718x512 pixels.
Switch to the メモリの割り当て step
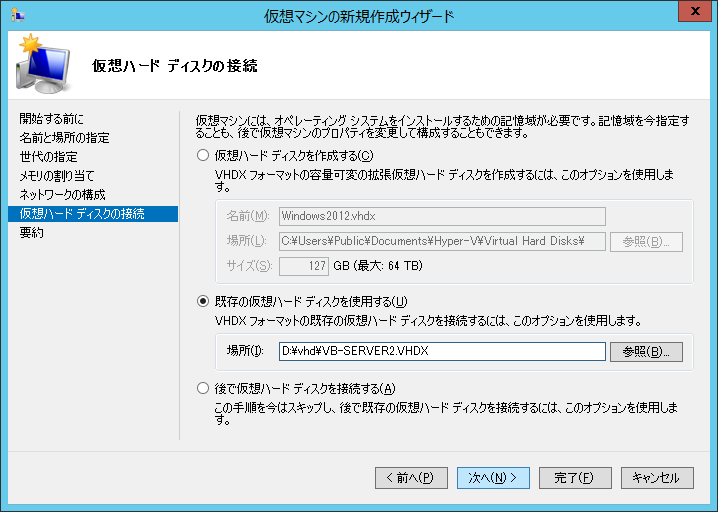pyautogui.click(x=59, y=176)
